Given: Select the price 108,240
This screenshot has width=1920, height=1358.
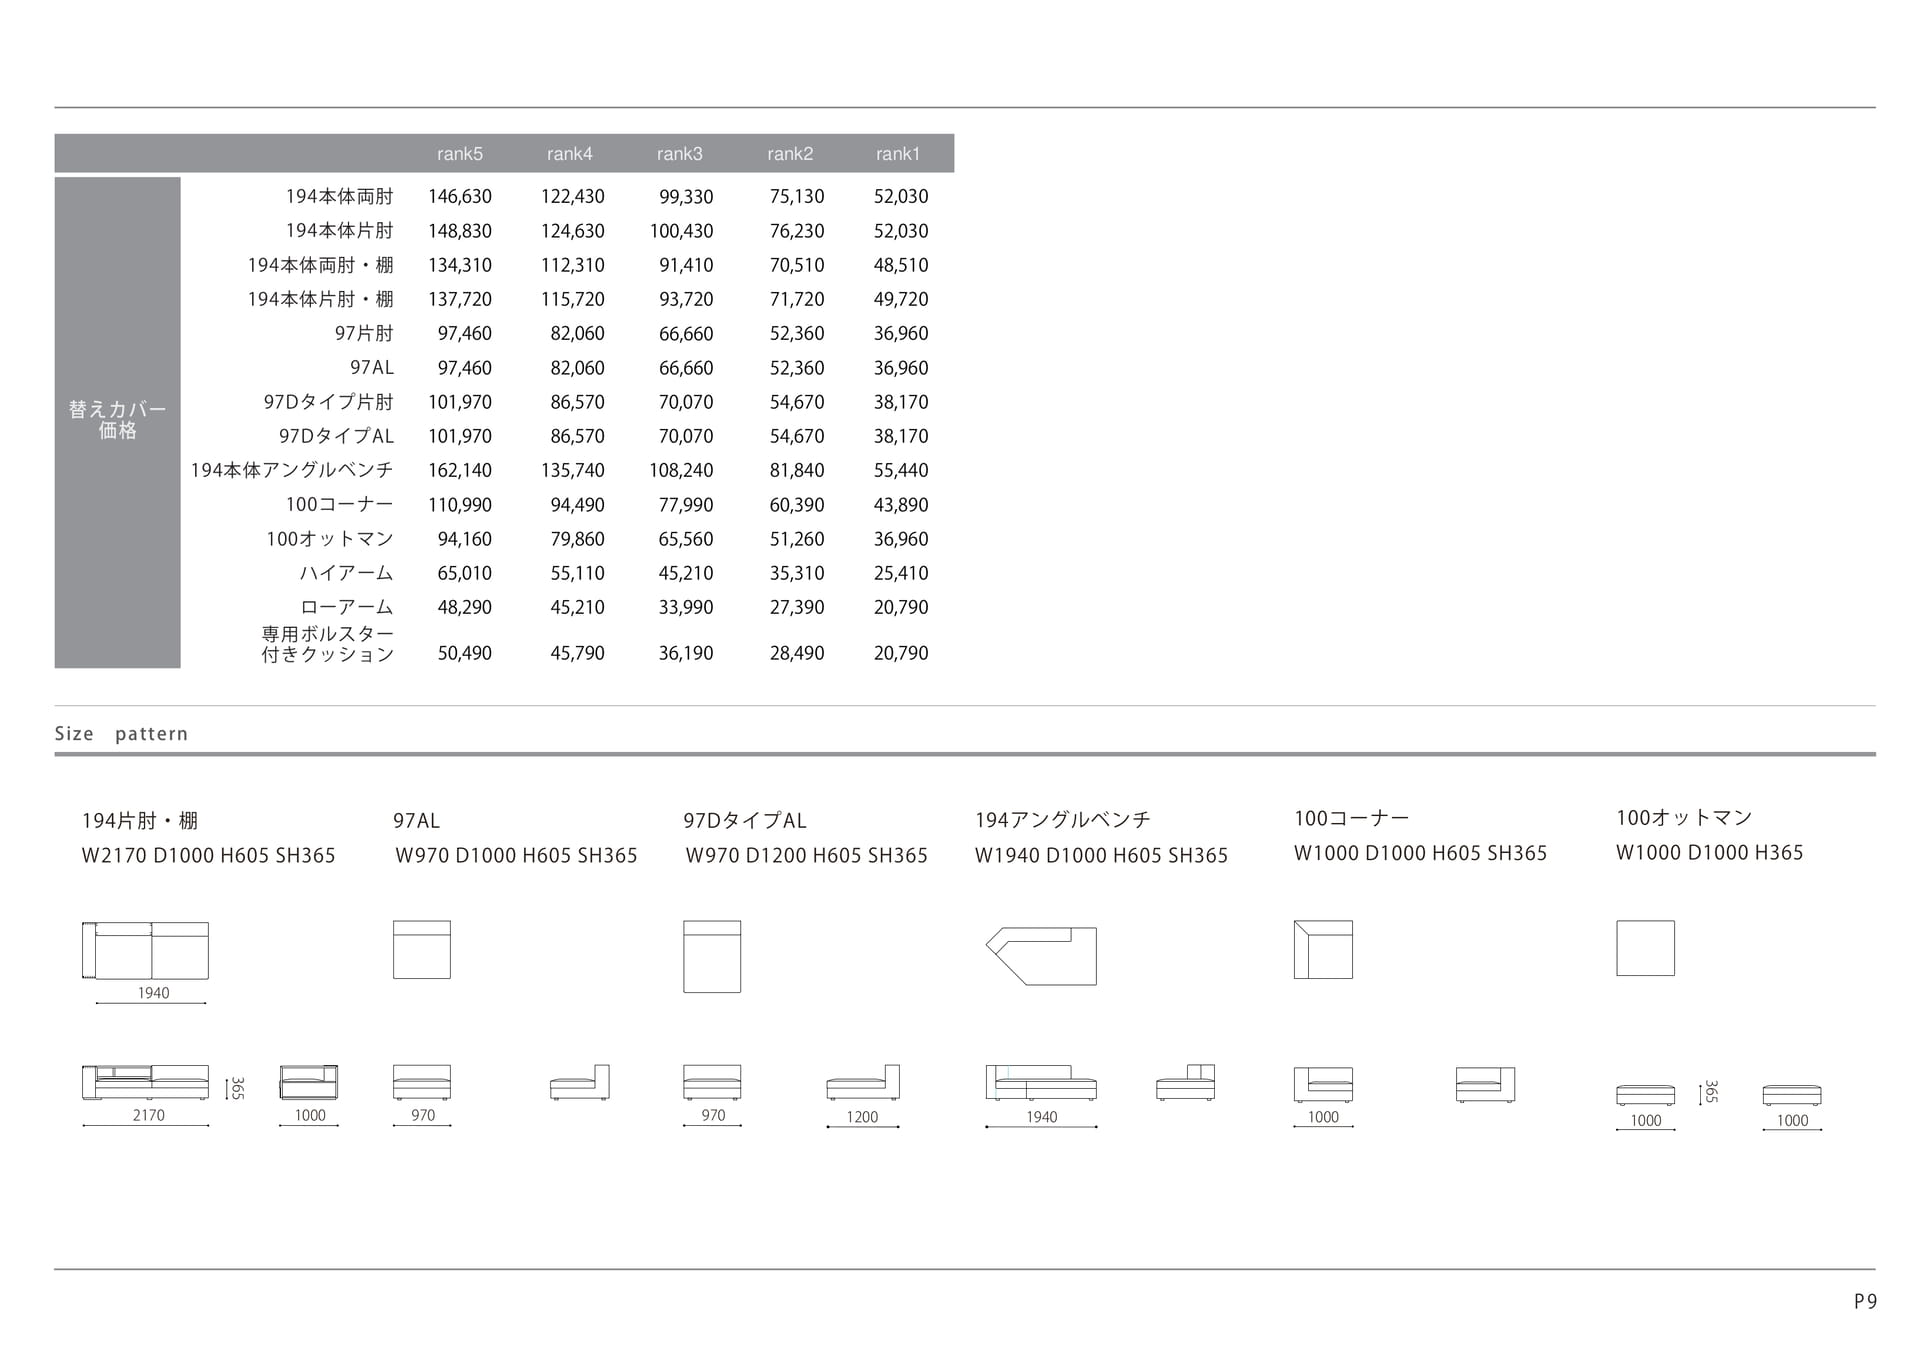Looking at the screenshot, I should [x=681, y=470].
